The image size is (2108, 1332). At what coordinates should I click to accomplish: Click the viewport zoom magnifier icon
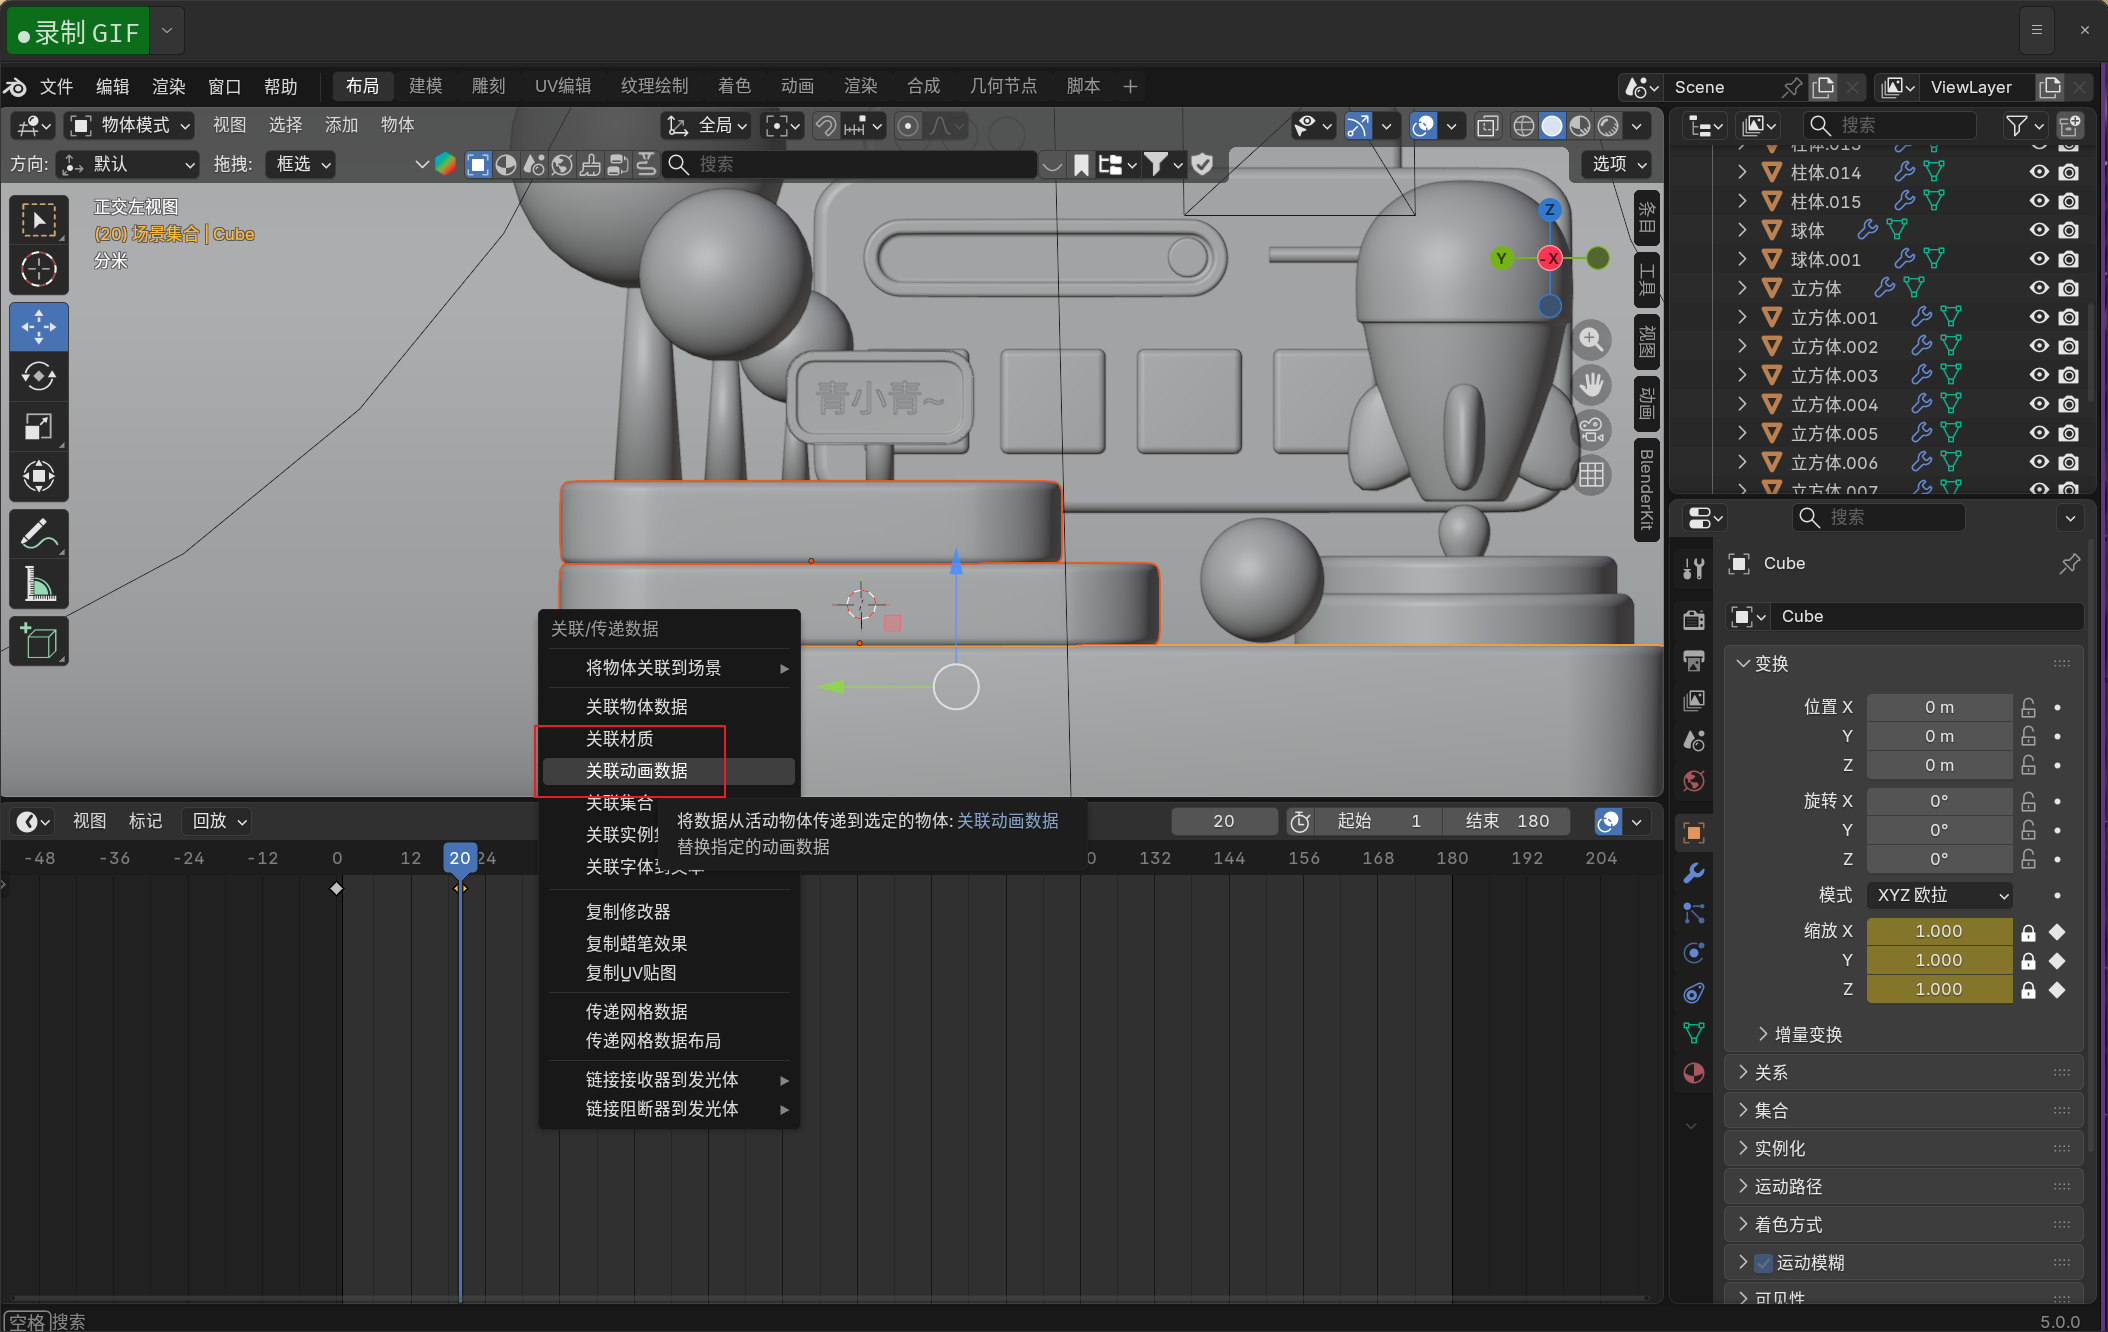1591,340
